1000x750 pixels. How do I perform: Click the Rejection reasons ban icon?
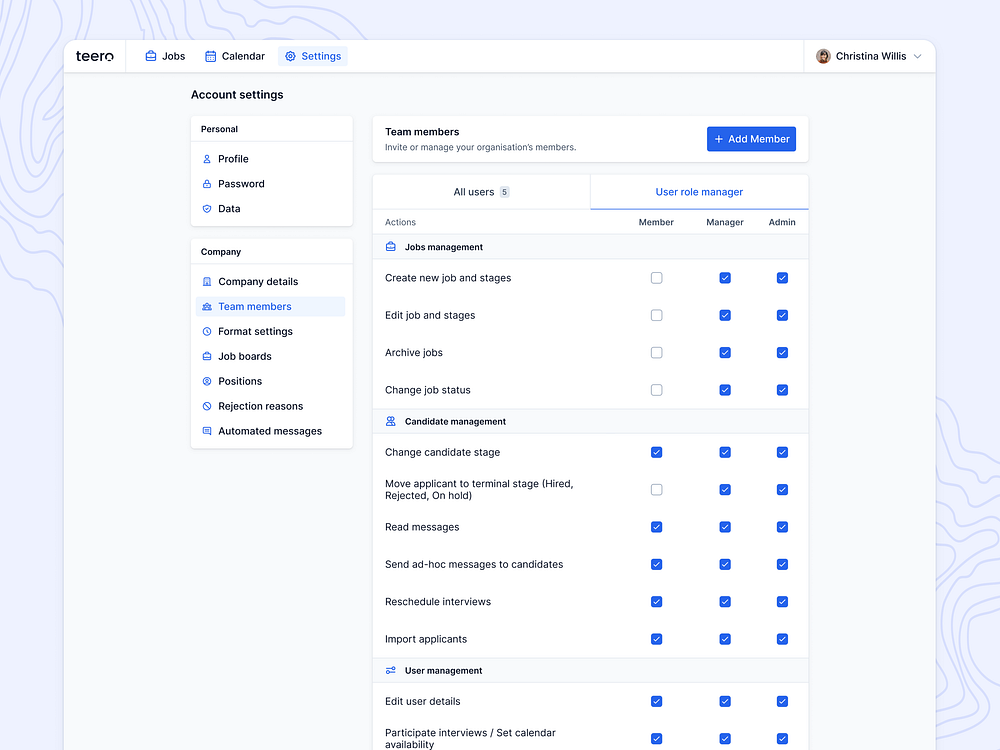(207, 406)
